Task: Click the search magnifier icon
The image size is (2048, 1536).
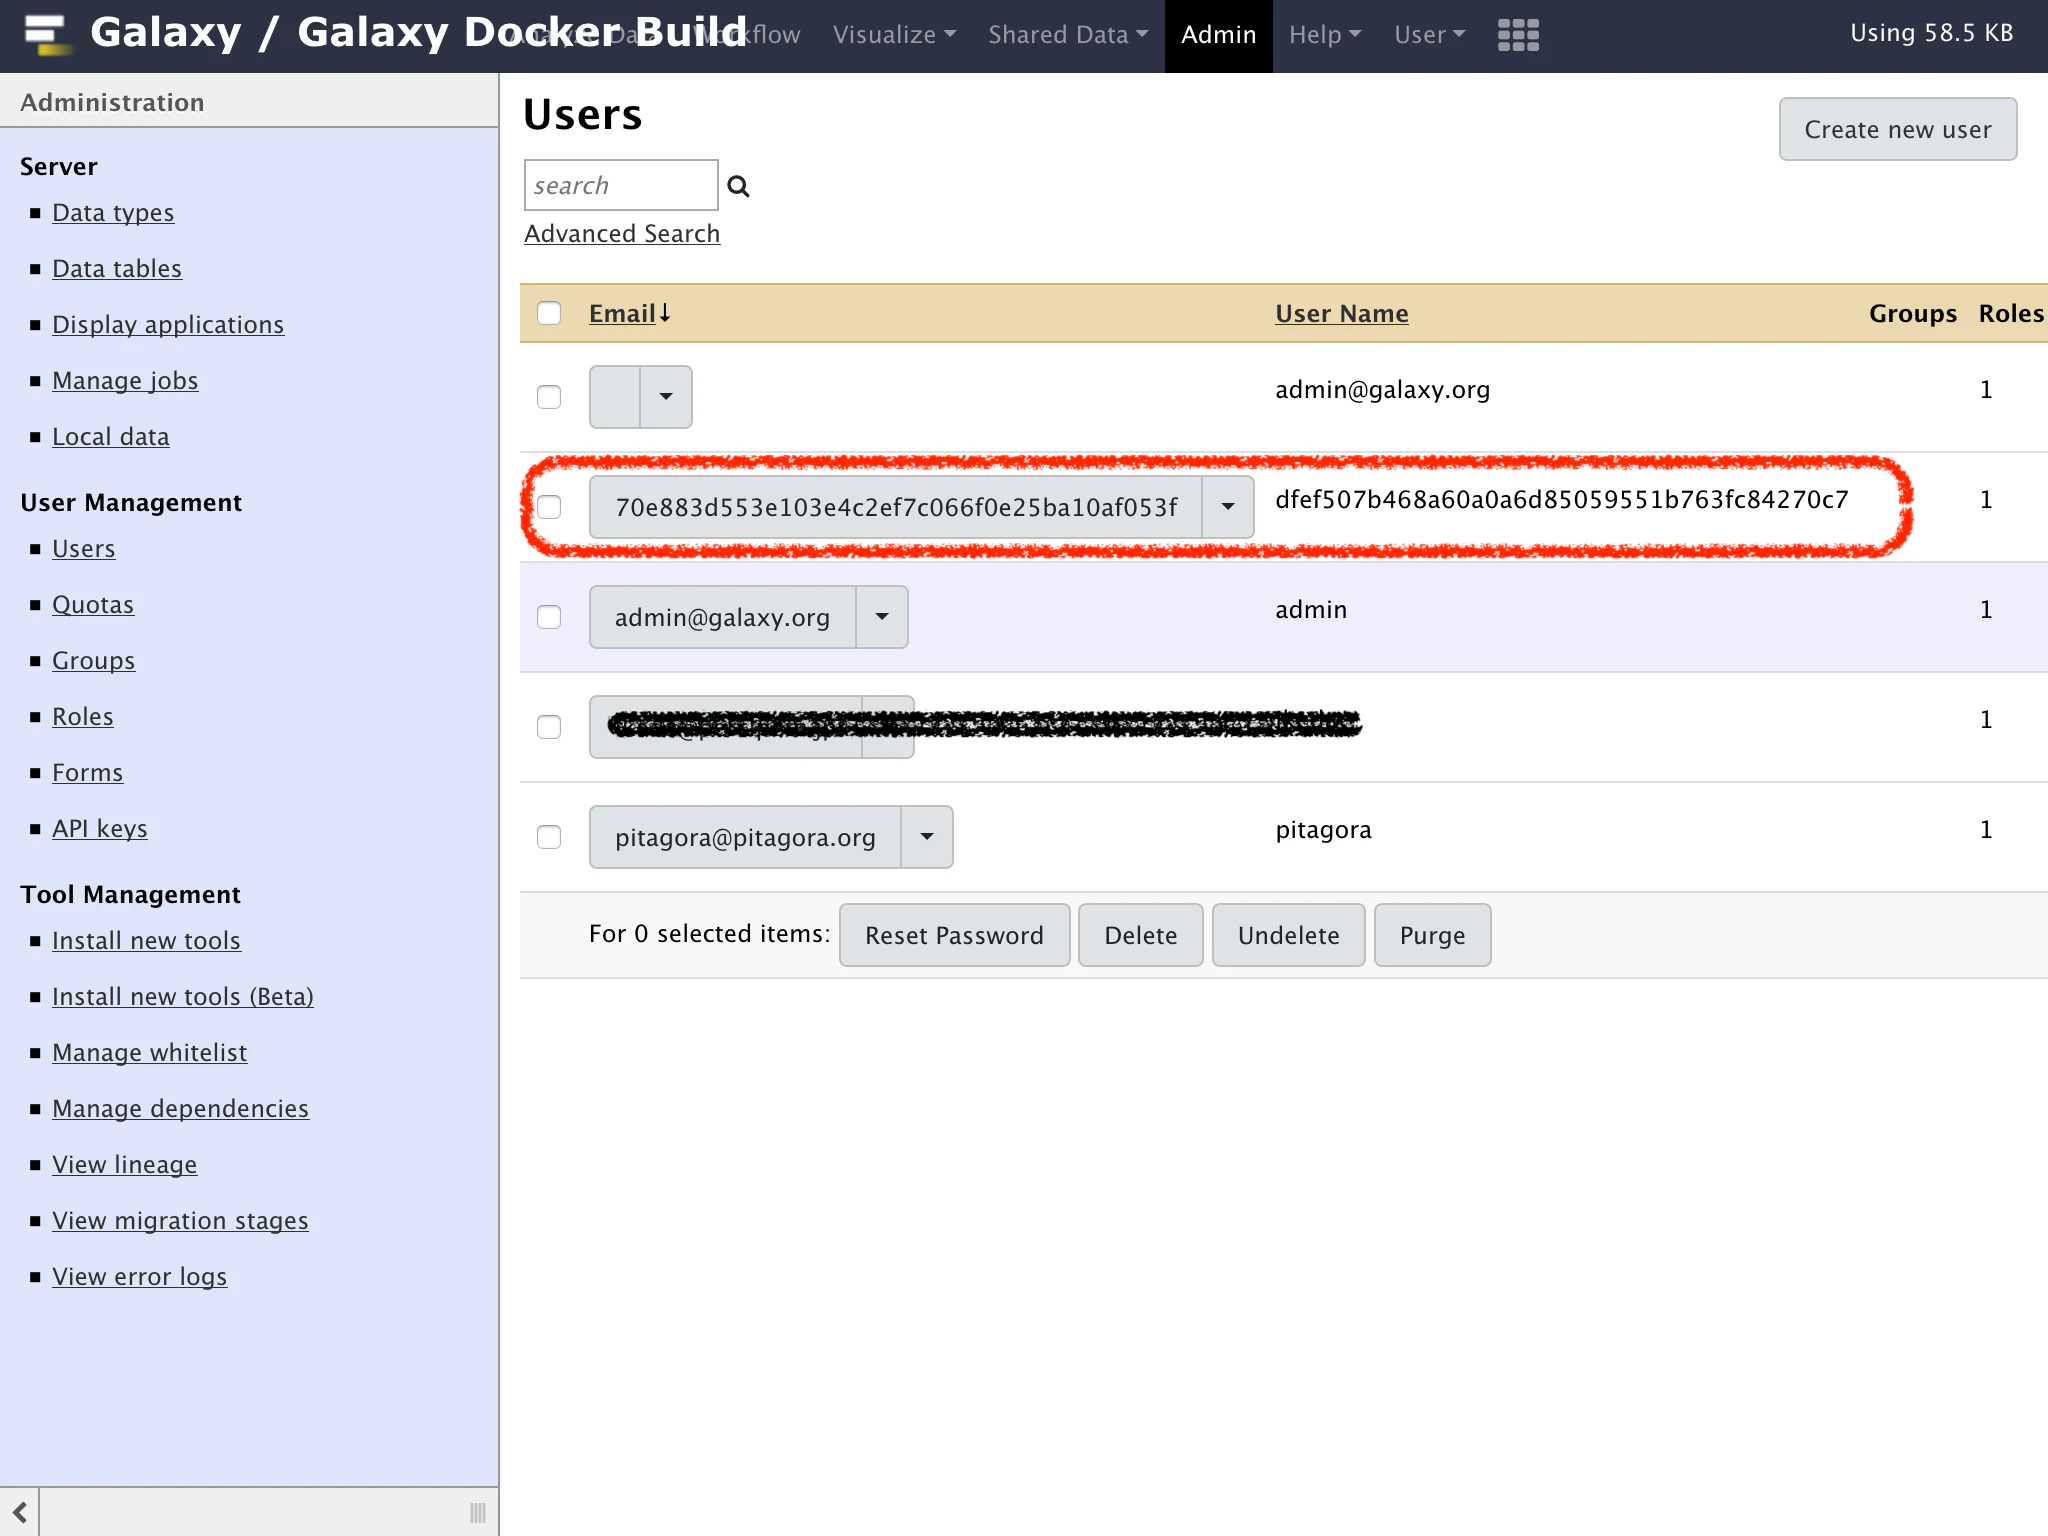Action: pos(738,186)
